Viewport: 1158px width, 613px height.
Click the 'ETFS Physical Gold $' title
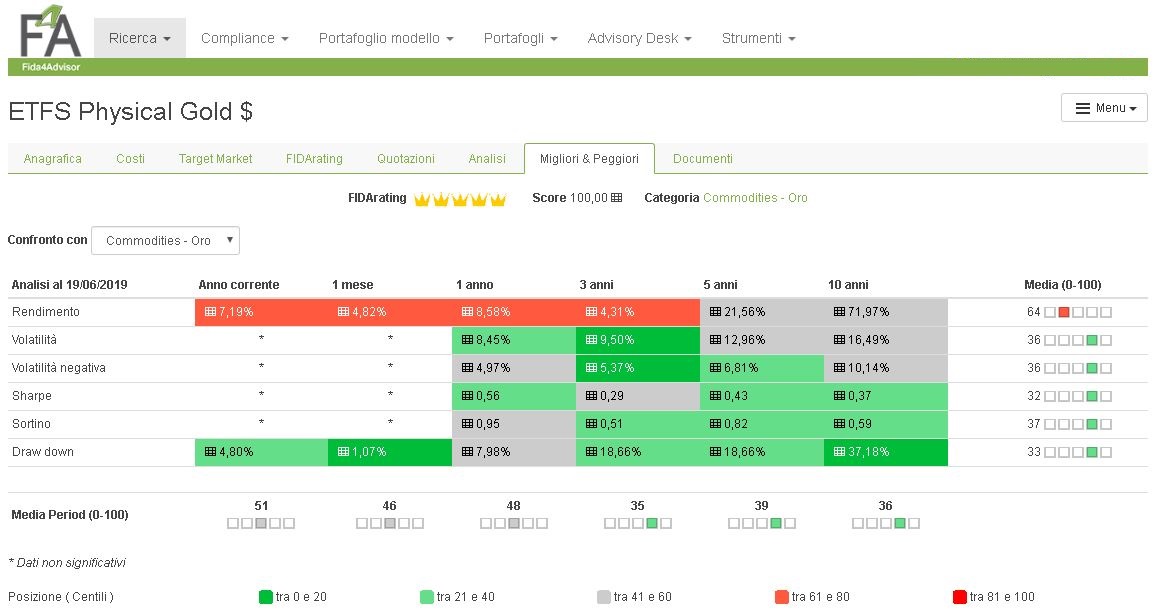click(131, 112)
